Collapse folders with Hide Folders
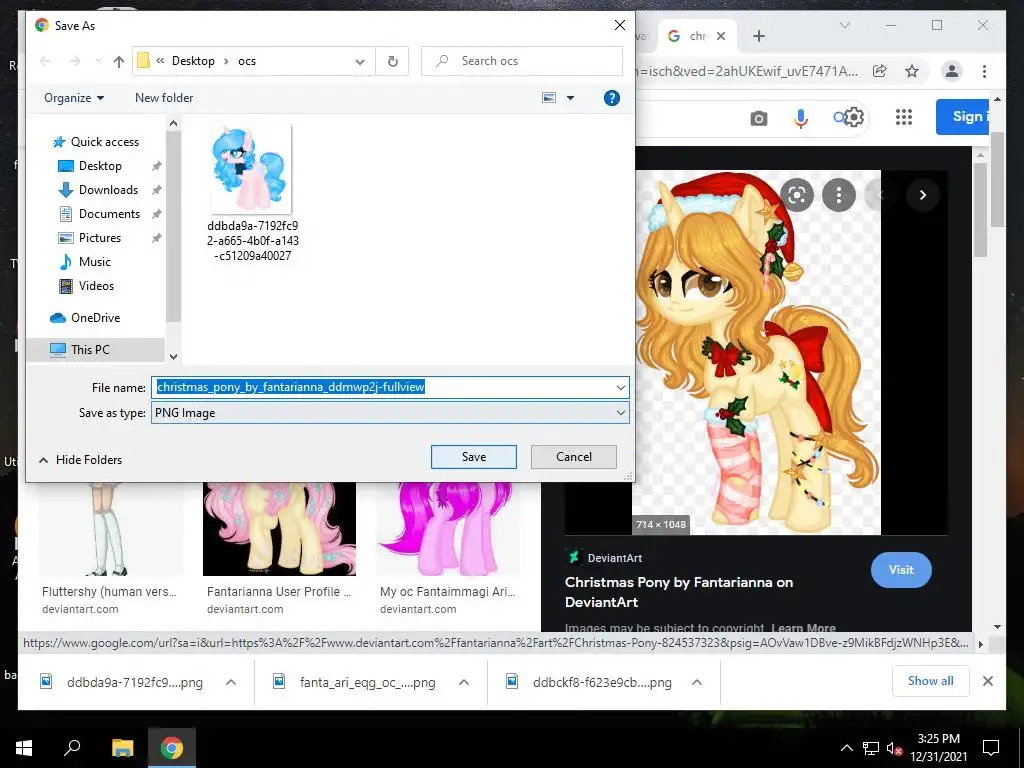Screen dimensions: 1024x768 (x=80, y=460)
